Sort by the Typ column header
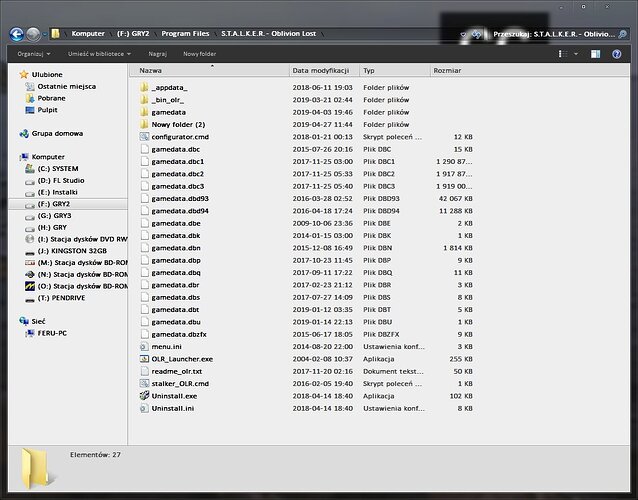 coord(395,70)
